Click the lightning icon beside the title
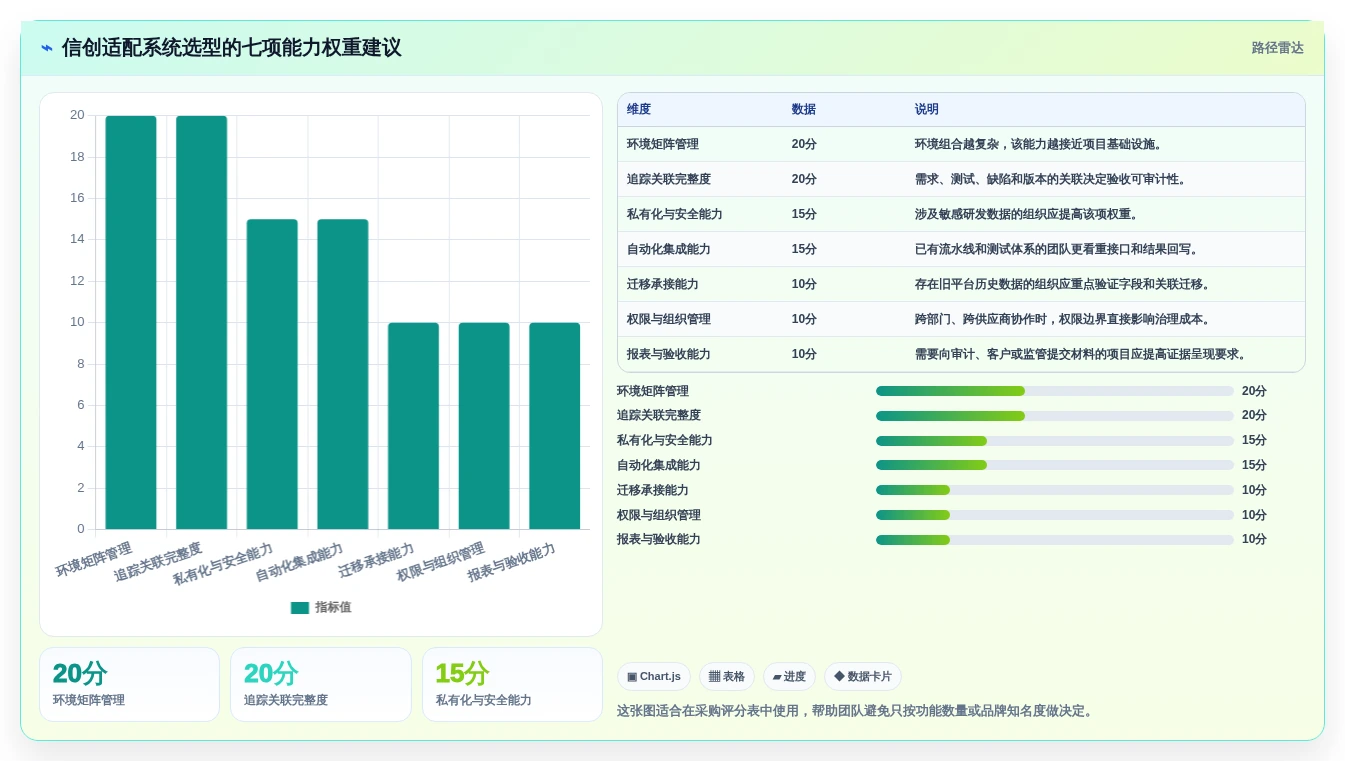This screenshot has width=1345, height=761. point(47,48)
